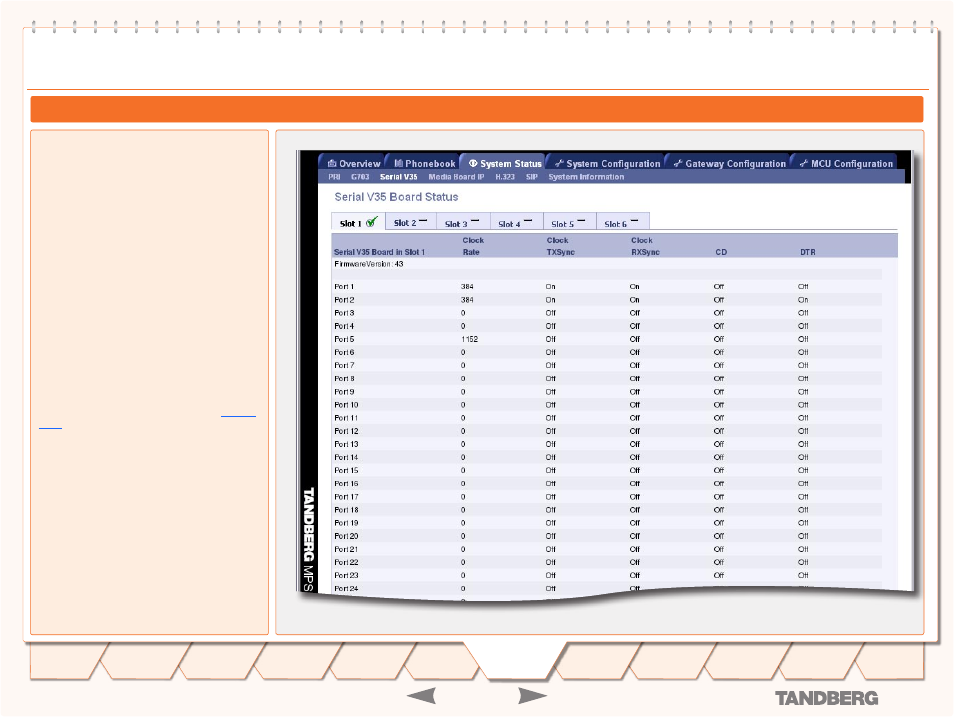The width and height of the screenshot is (954, 717).
Task: Select the Port 16 row label
Action: coord(346,484)
